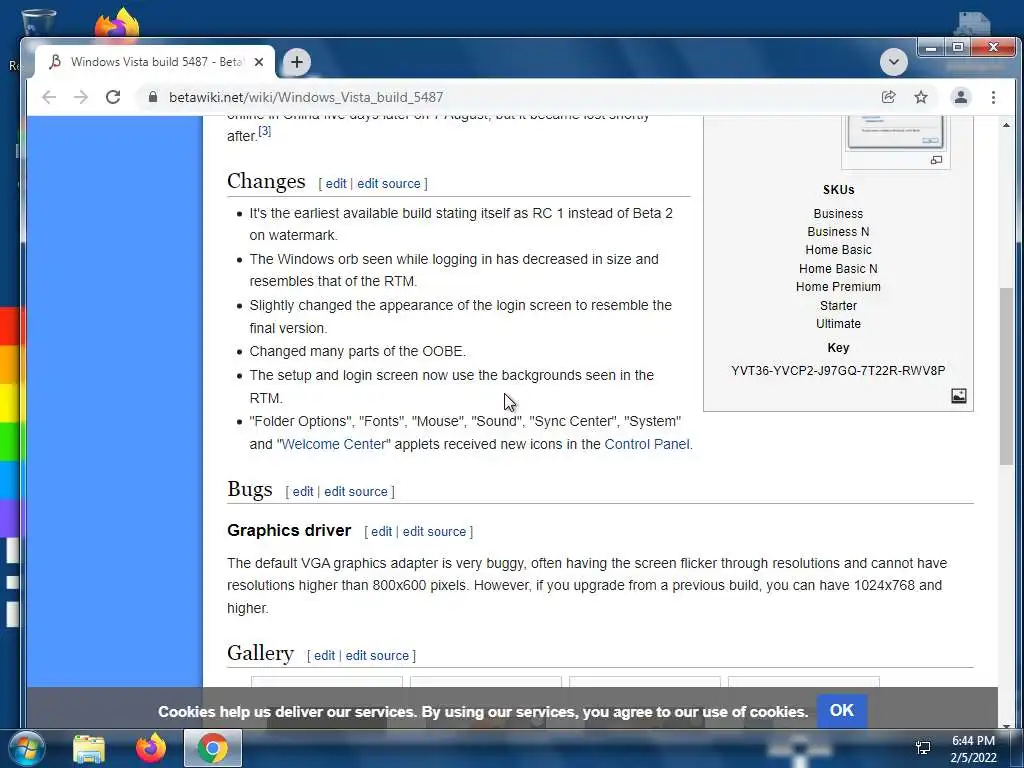This screenshot has width=1024, height=768.
Task: Select Chrome in the taskbar
Action: pos(213,748)
